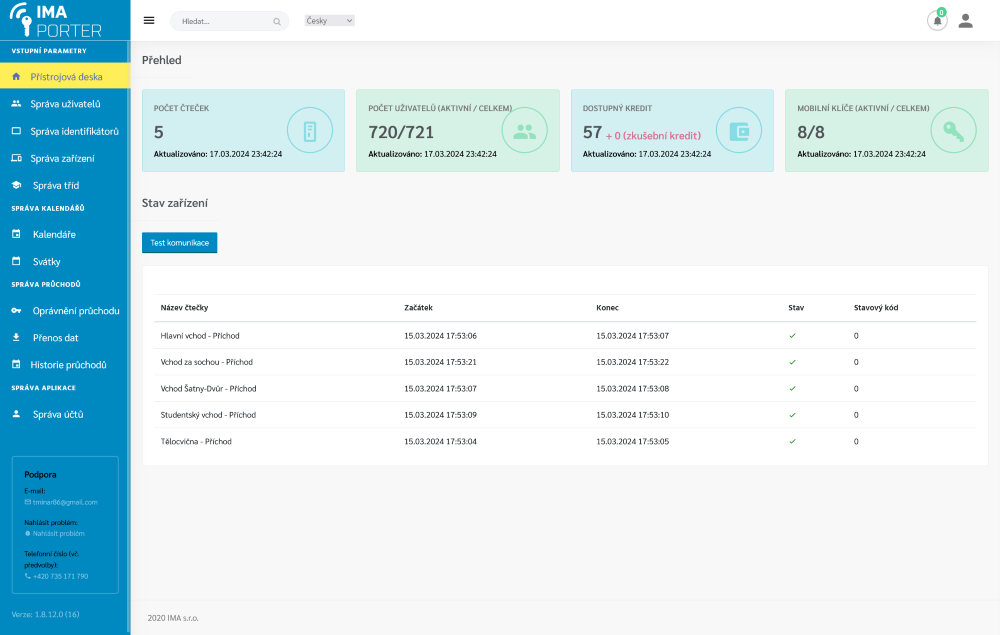Click the IMA Porter logo
The width and height of the screenshot is (1000, 635).
[56, 20]
